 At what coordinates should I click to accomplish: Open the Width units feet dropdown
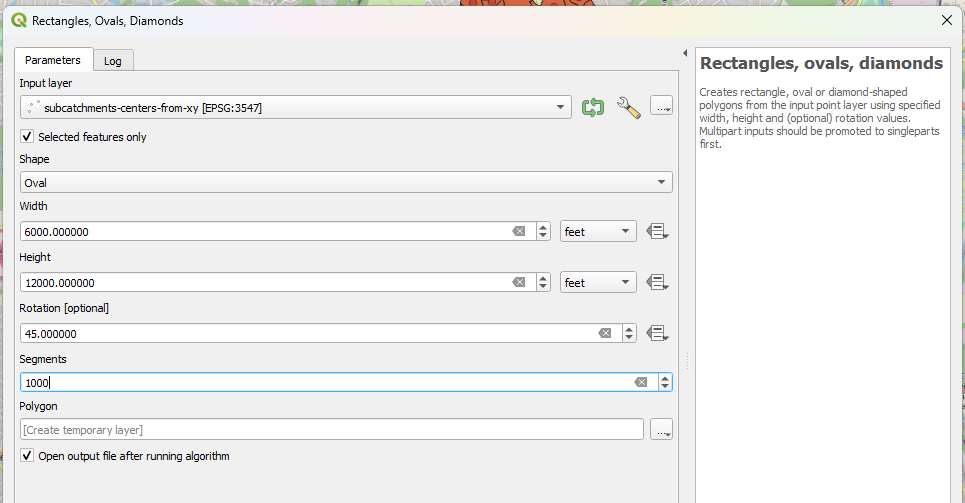coord(598,231)
